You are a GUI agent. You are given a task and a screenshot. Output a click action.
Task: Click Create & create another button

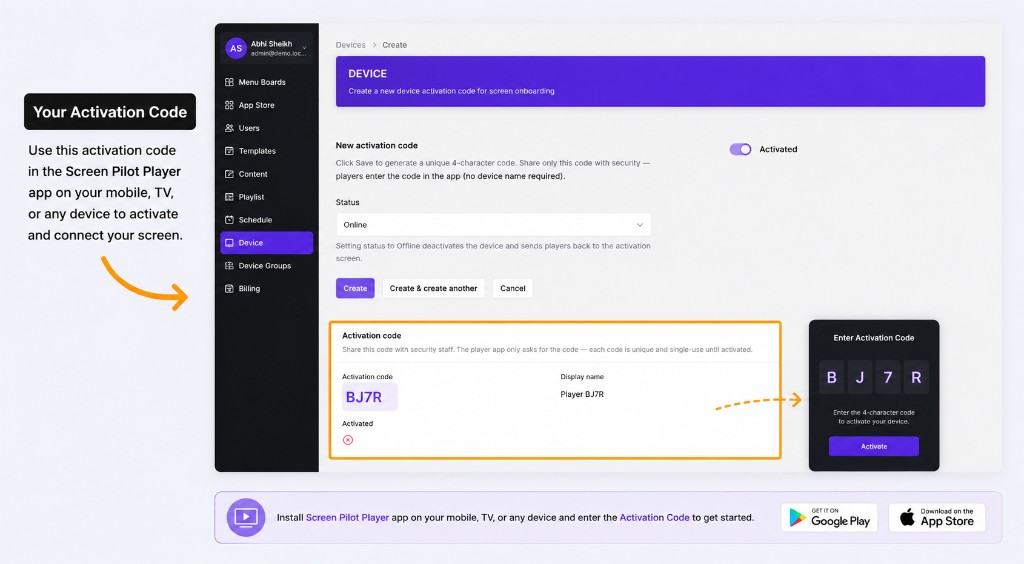[x=434, y=289]
